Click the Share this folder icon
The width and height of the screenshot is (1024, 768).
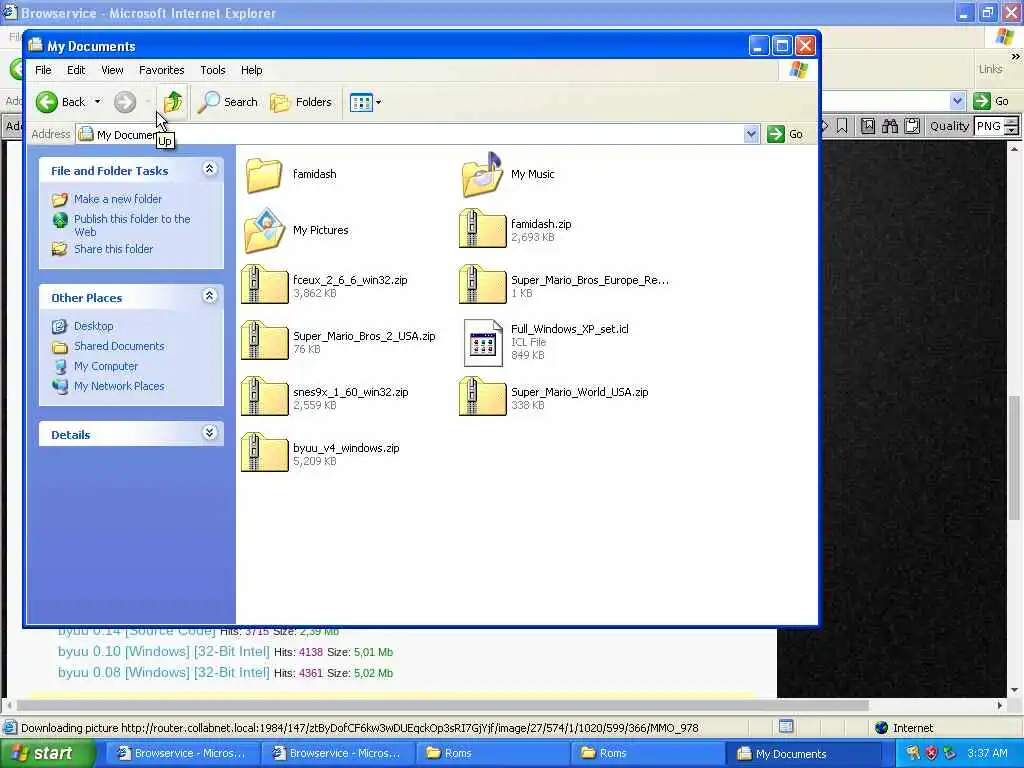pos(59,249)
